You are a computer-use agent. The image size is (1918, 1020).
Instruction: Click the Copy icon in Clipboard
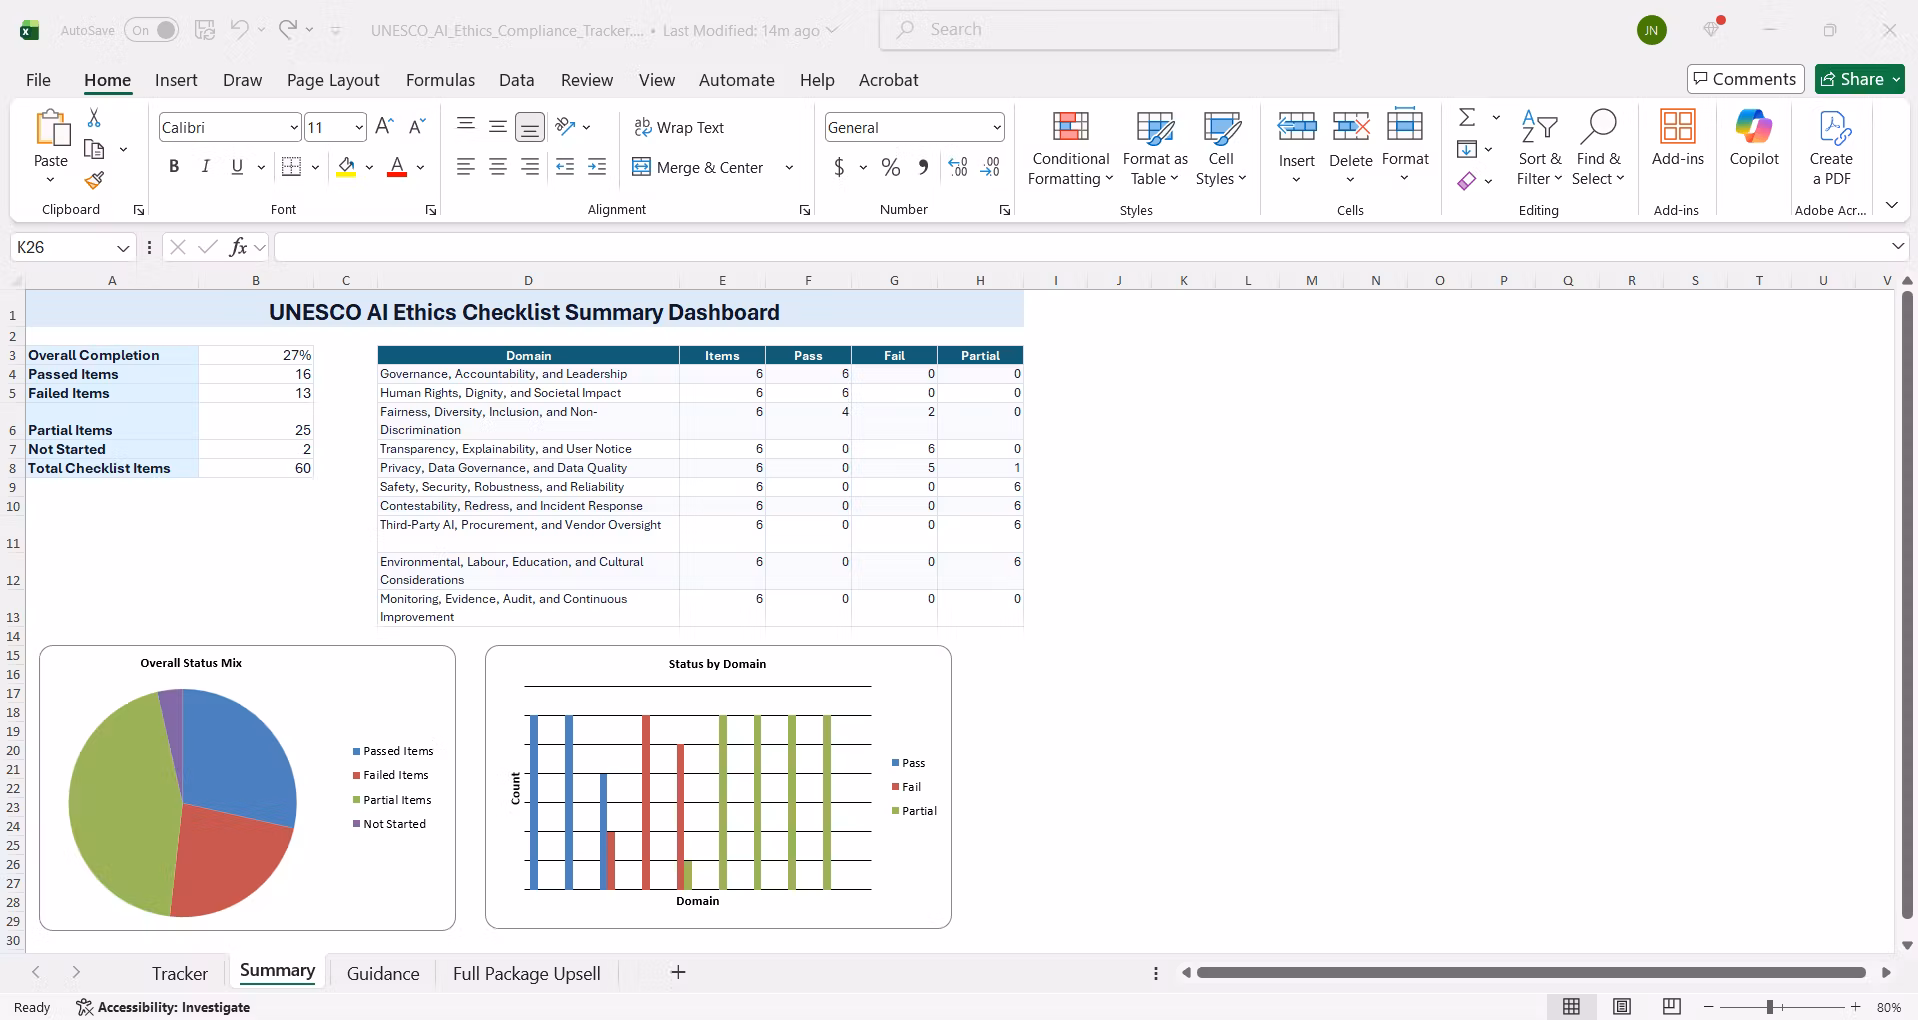coord(94,149)
